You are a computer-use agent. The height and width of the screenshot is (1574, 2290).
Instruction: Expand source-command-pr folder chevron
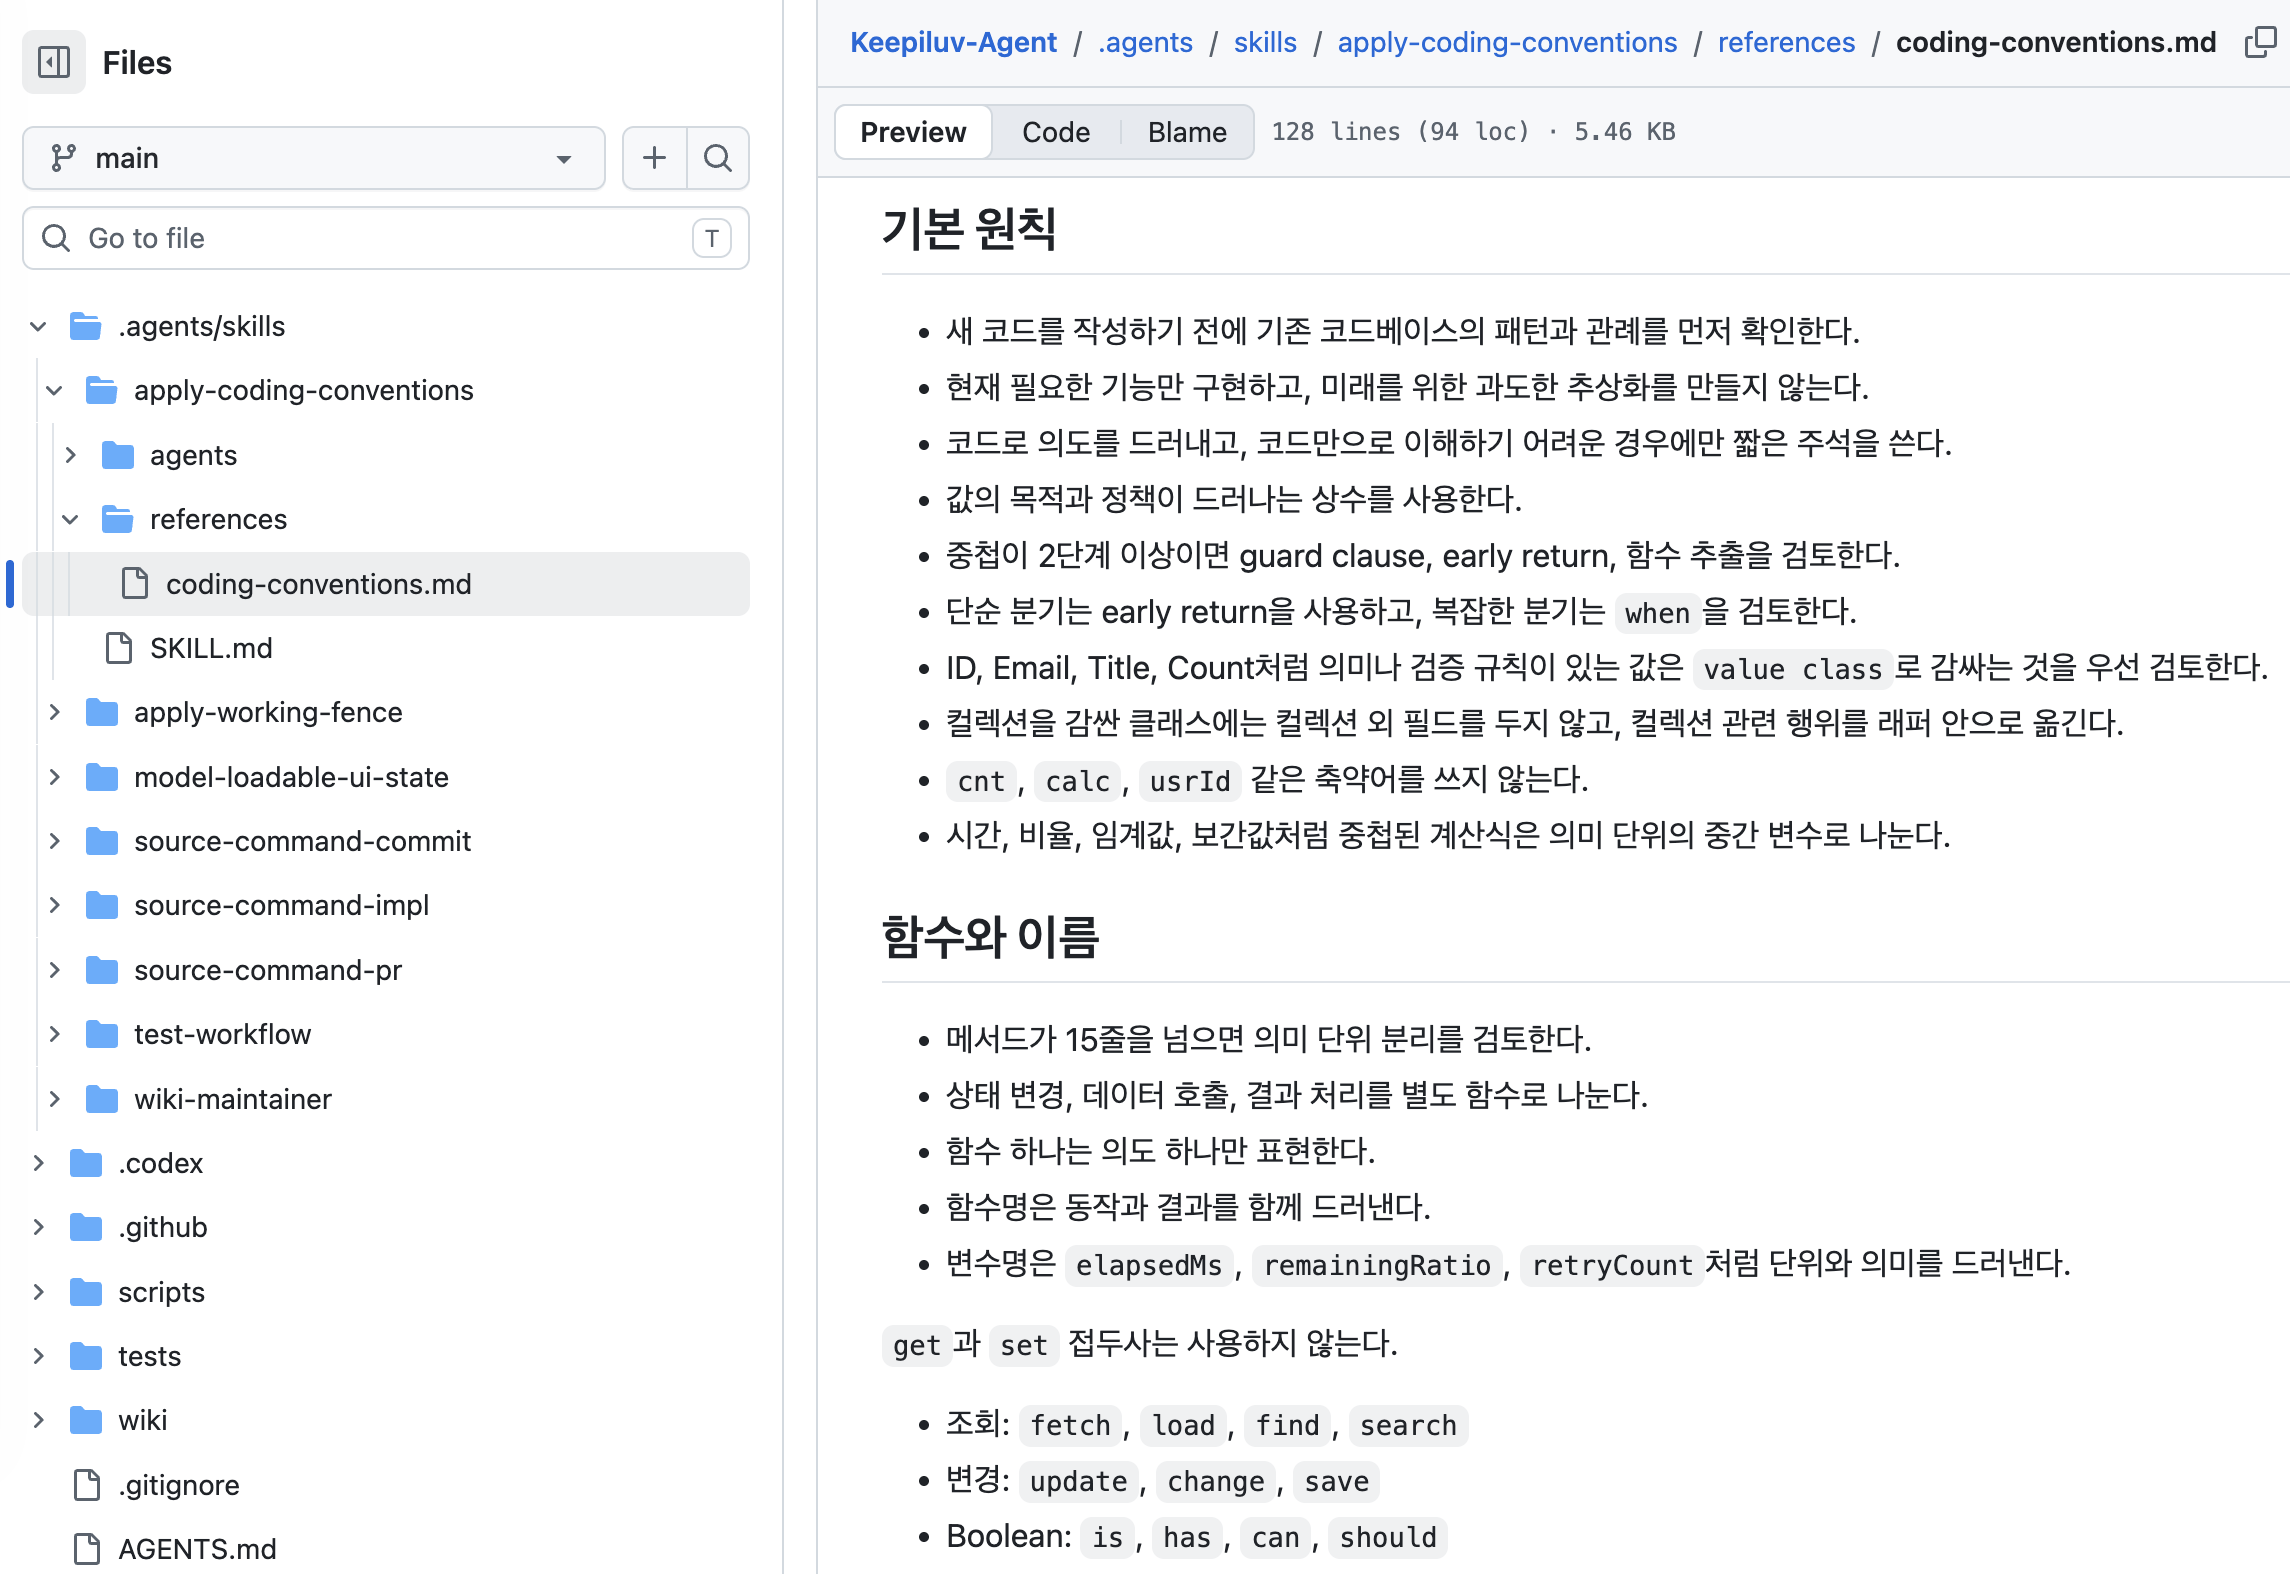pyautogui.click(x=54, y=970)
